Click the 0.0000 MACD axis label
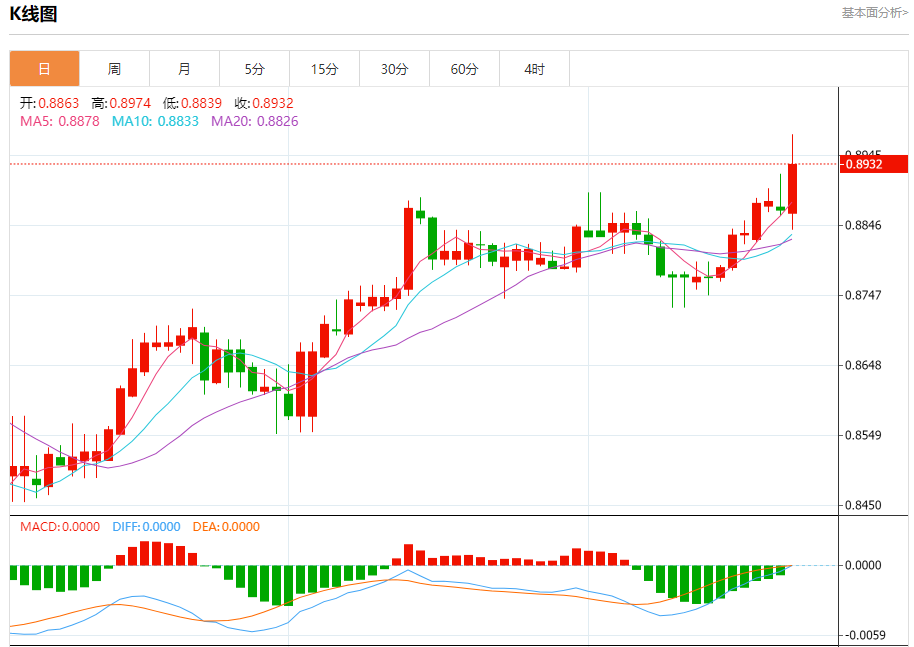 [863, 565]
